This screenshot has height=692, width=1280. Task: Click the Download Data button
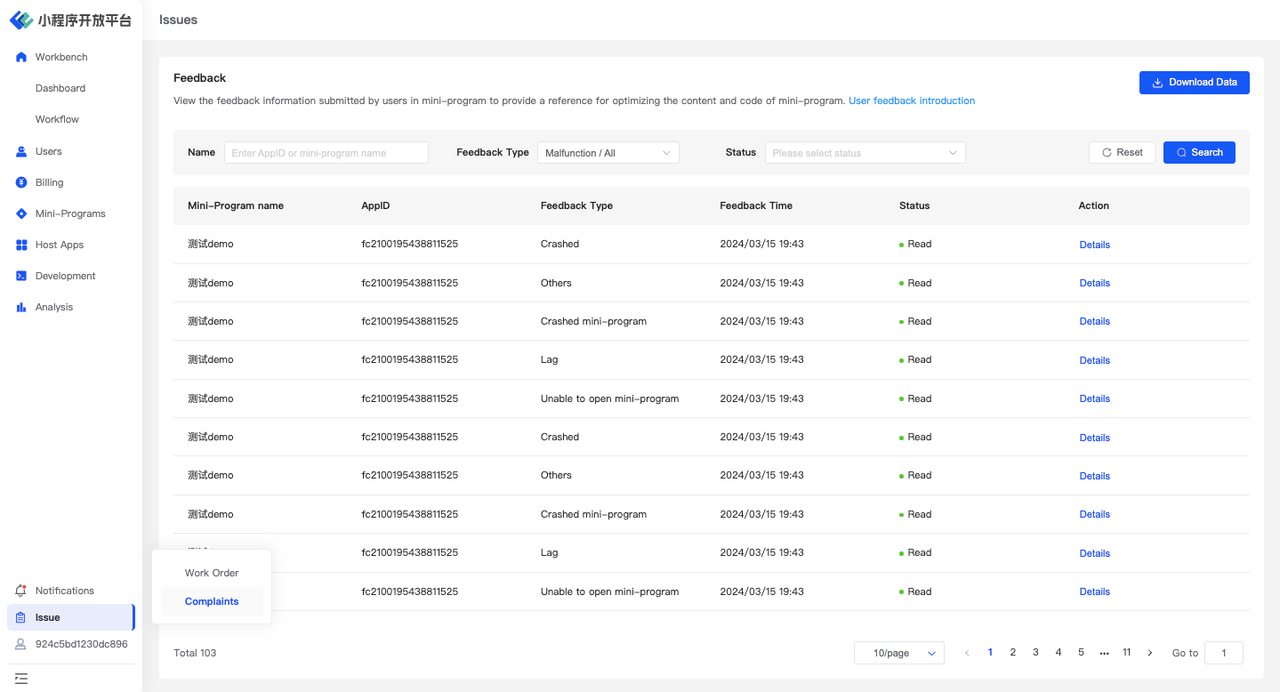point(1194,82)
